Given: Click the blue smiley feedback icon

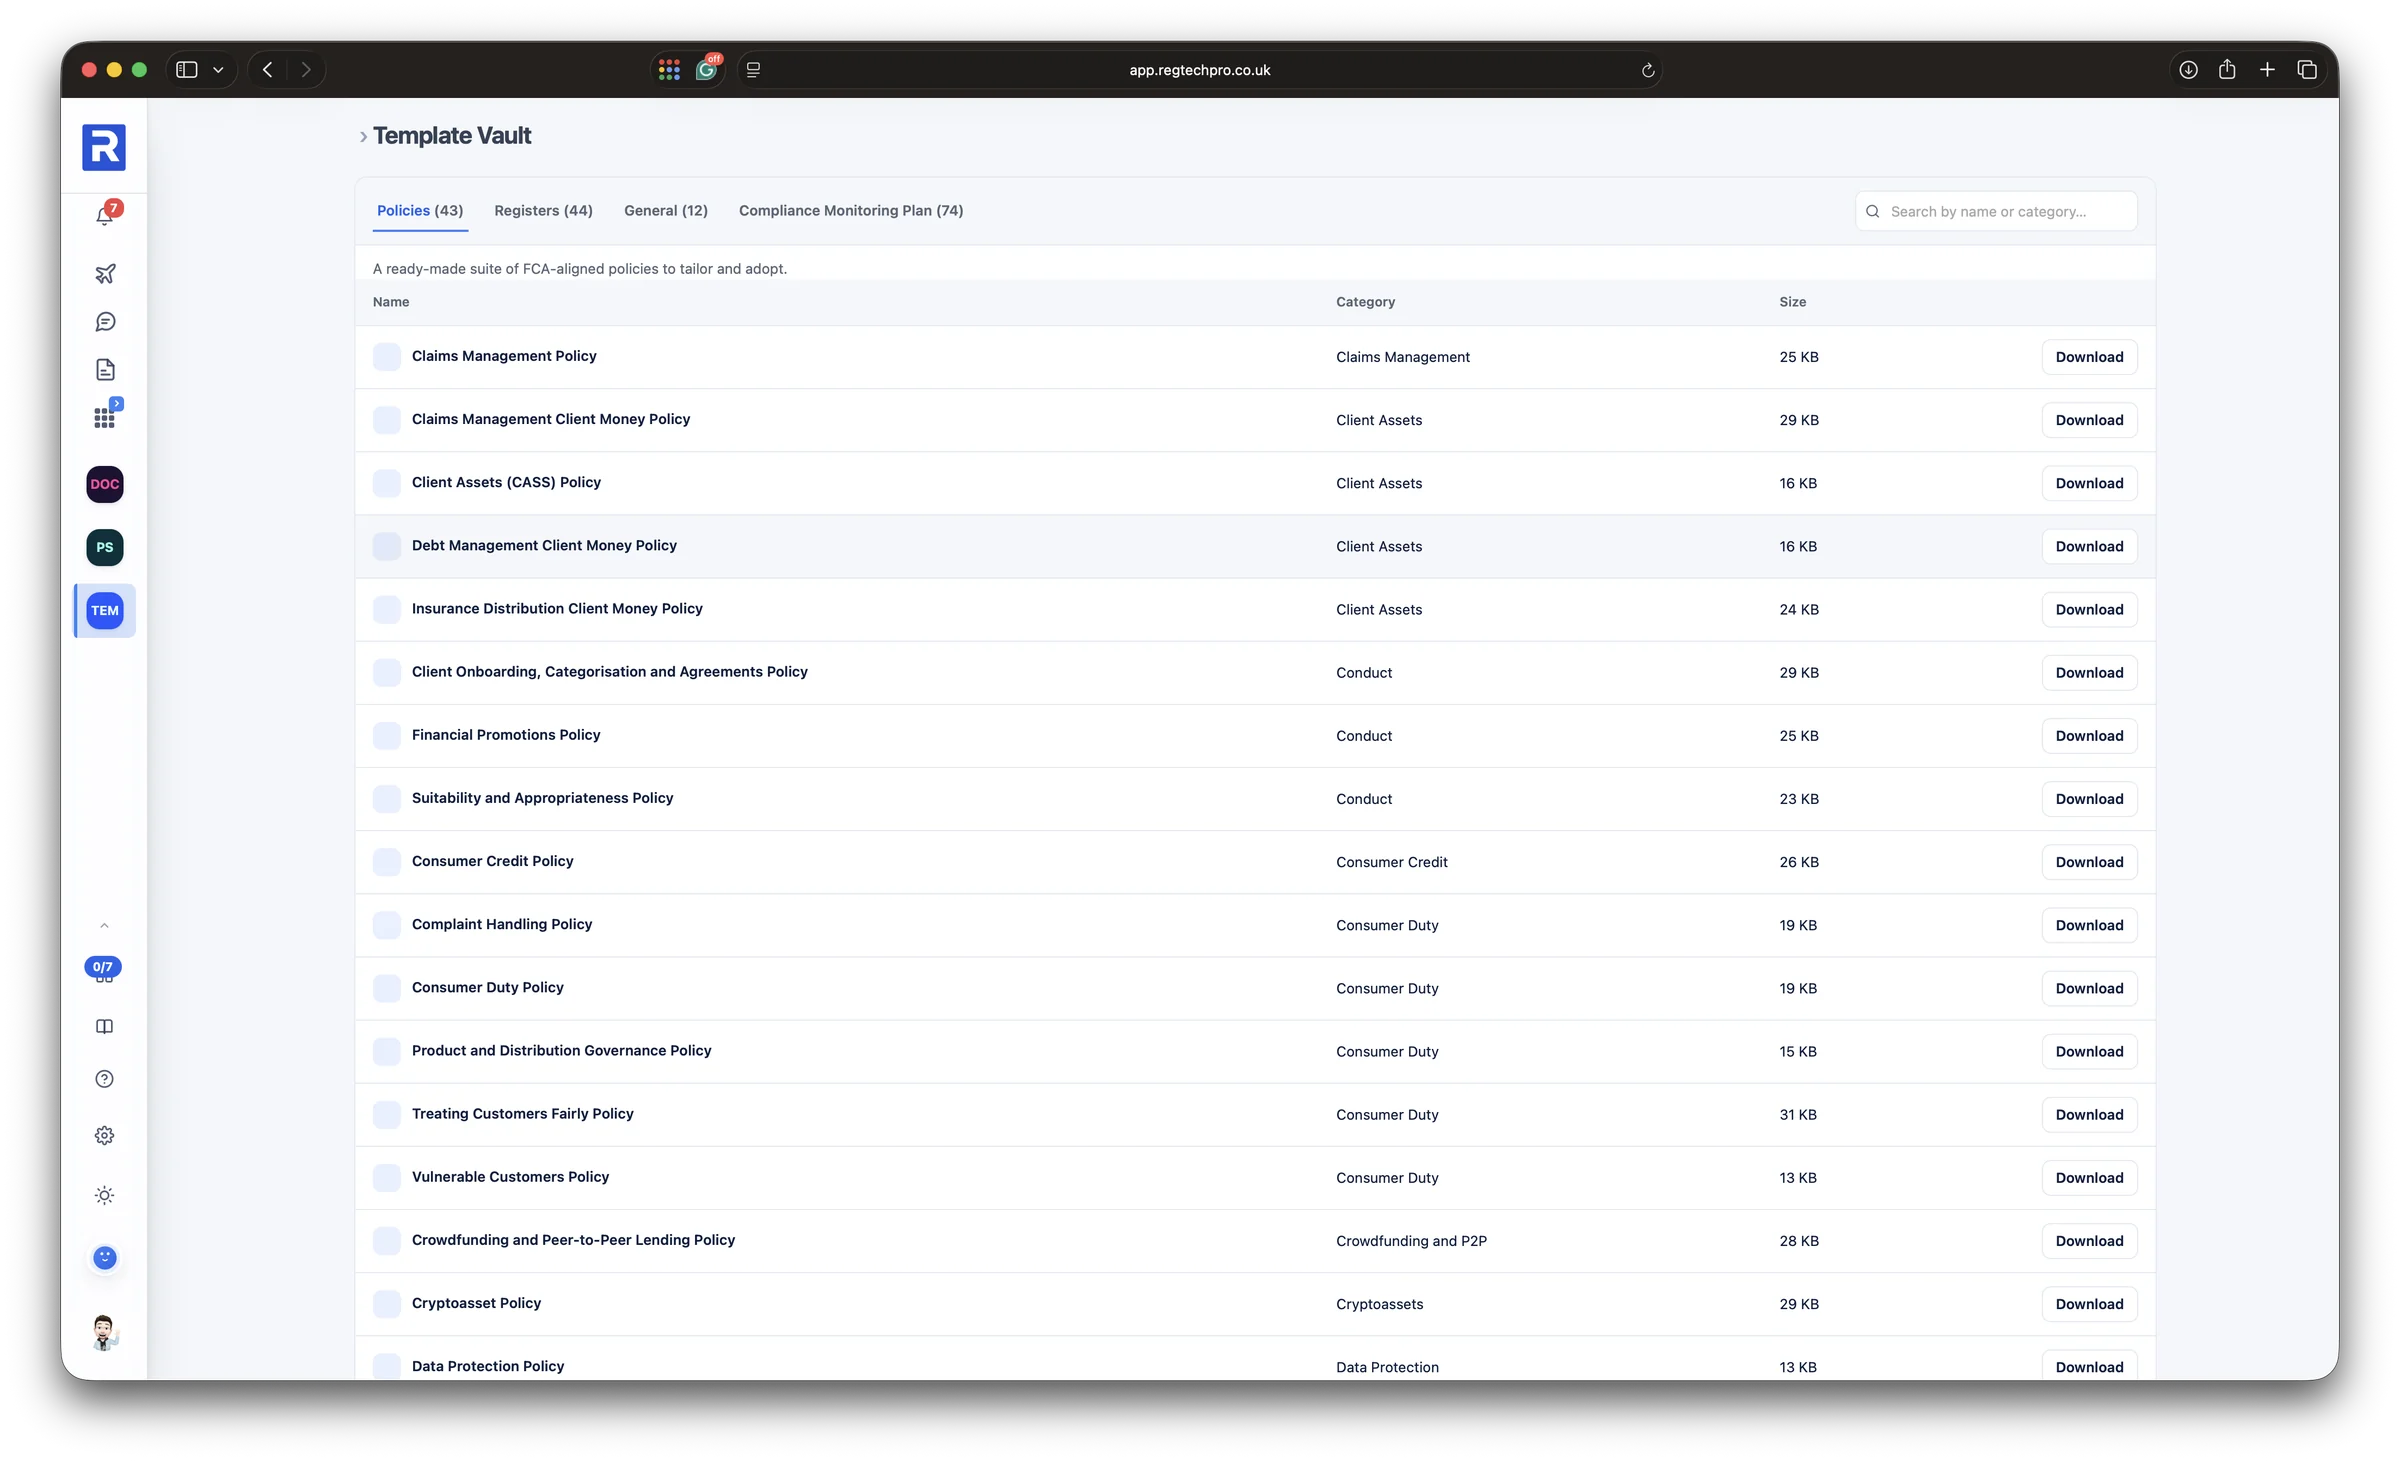Looking at the screenshot, I should [104, 1258].
